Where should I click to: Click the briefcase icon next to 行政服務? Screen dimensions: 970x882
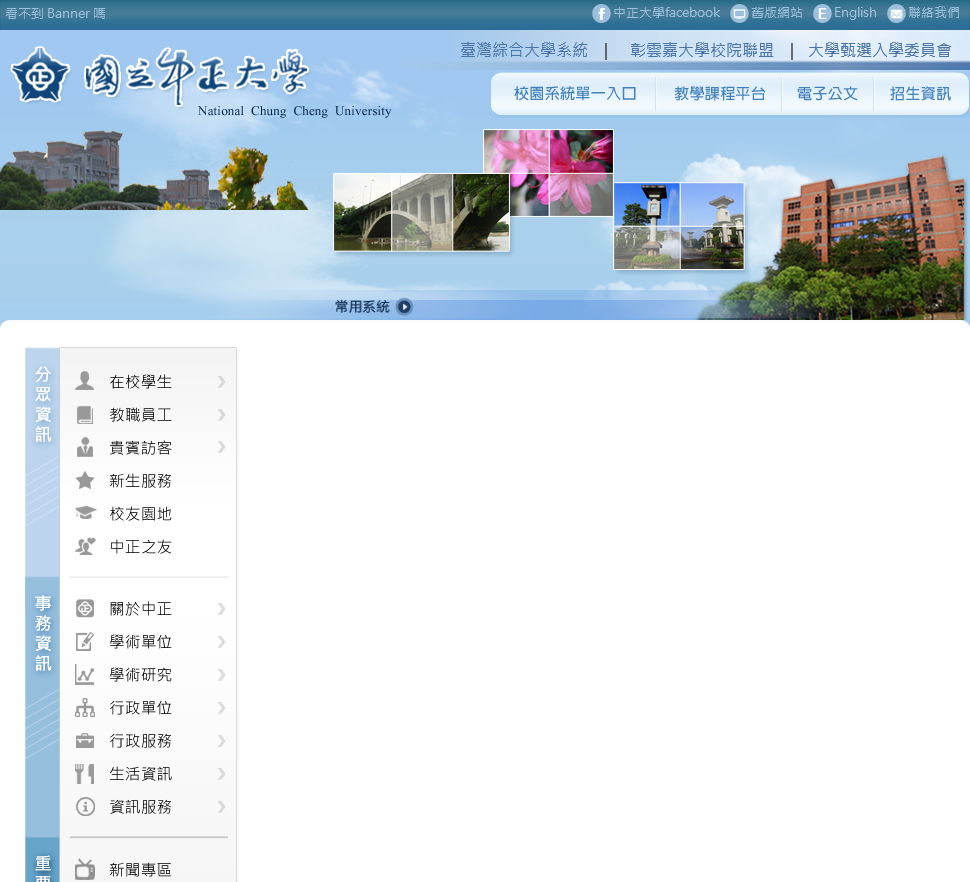pyautogui.click(x=85, y=740)
